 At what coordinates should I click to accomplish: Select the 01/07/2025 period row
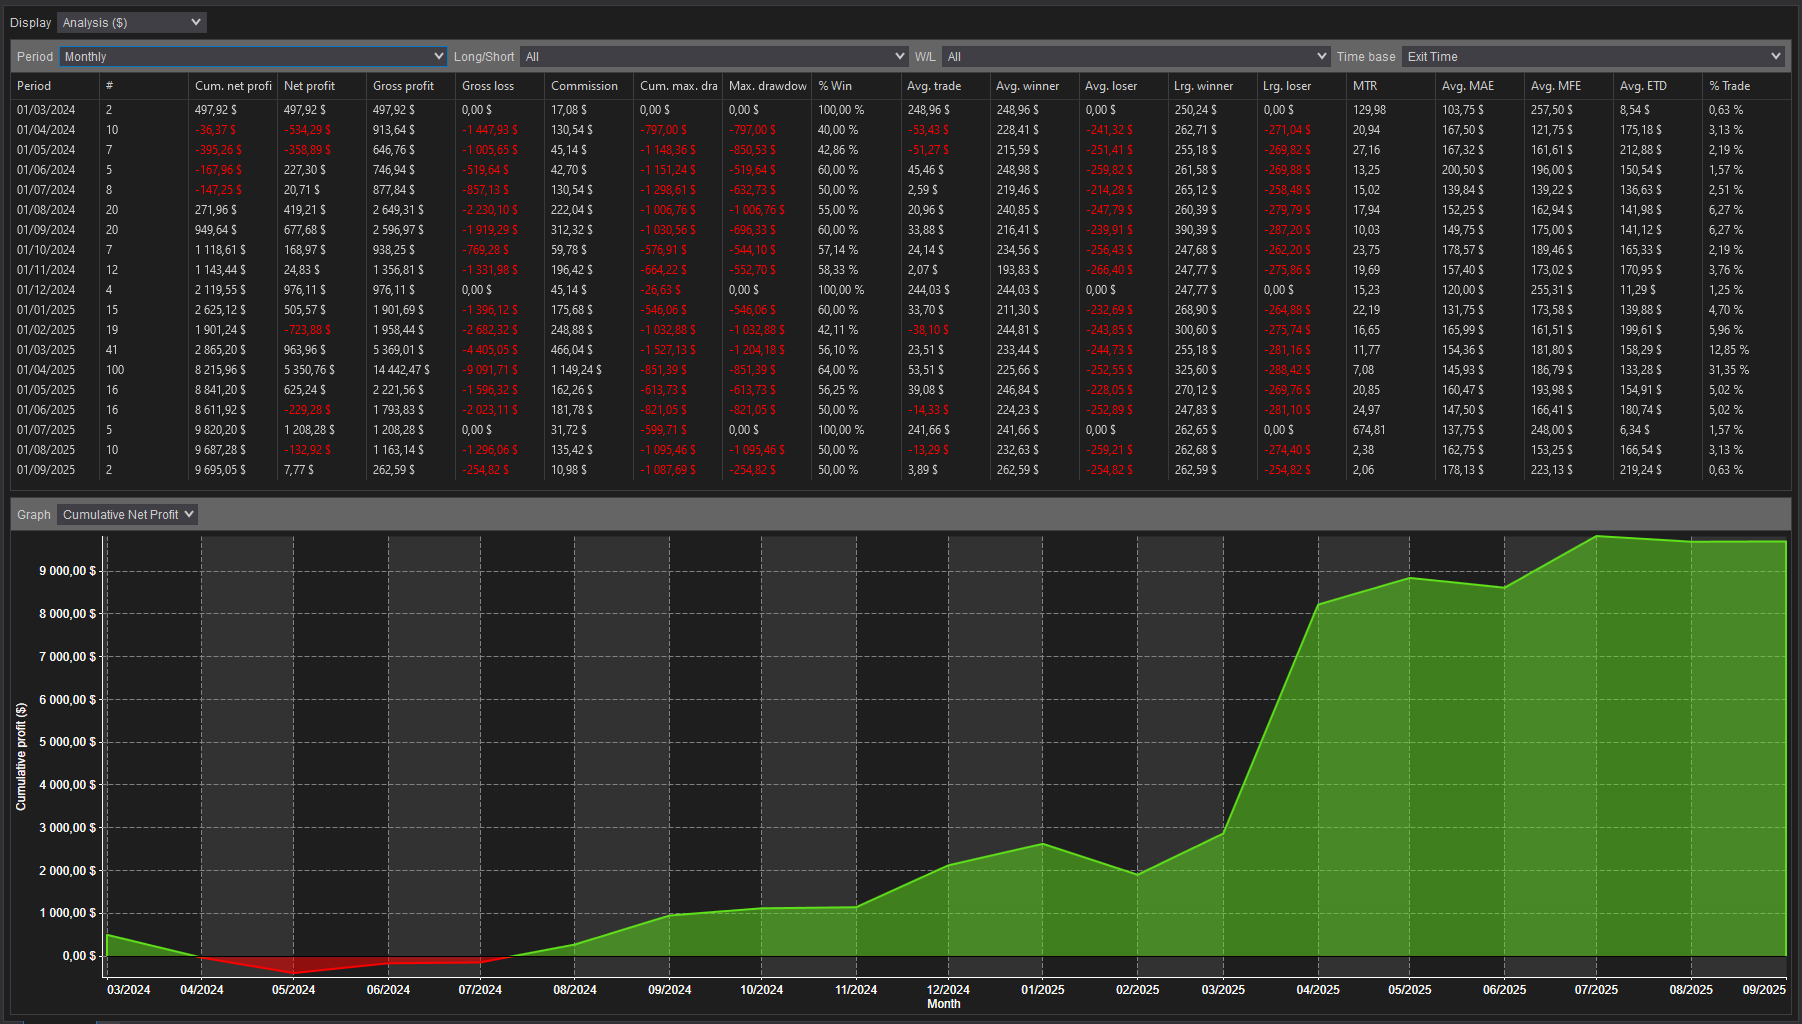[900, 430]
